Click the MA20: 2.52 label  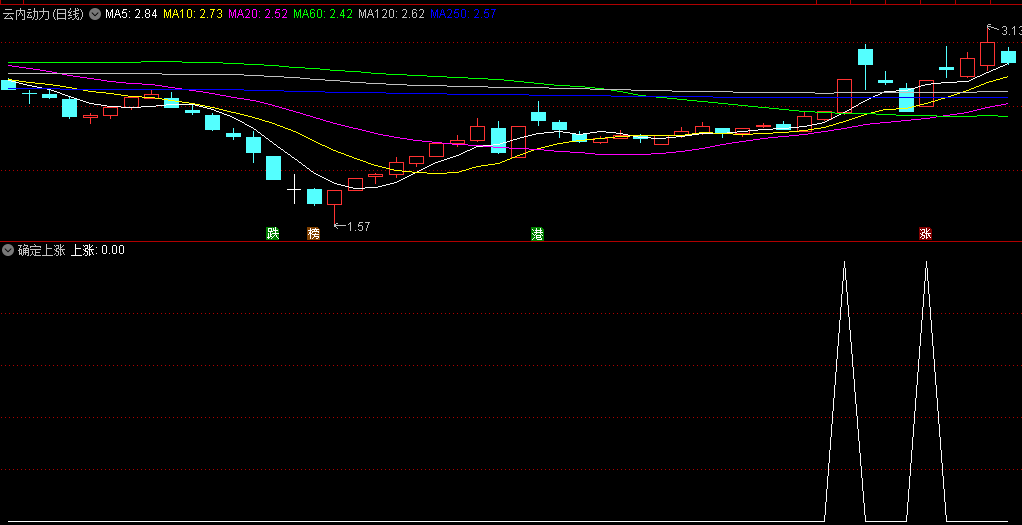tap(259, 14)
